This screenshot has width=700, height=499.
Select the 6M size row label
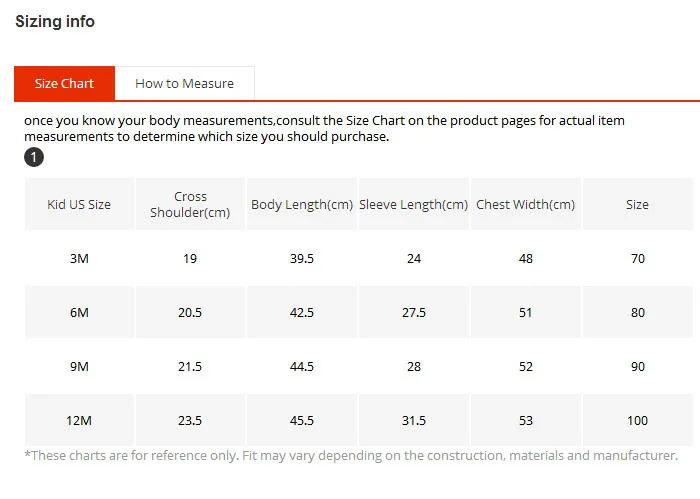coord(79,312)
